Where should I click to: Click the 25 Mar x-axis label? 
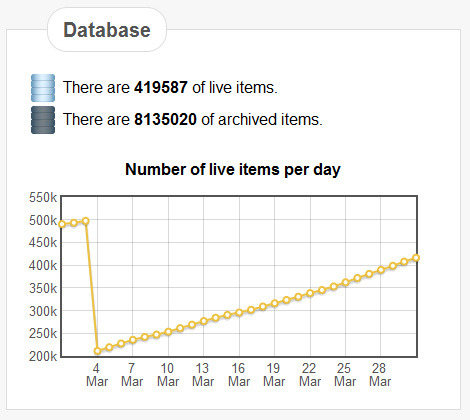pyautogui.click(x=345, y=375)
